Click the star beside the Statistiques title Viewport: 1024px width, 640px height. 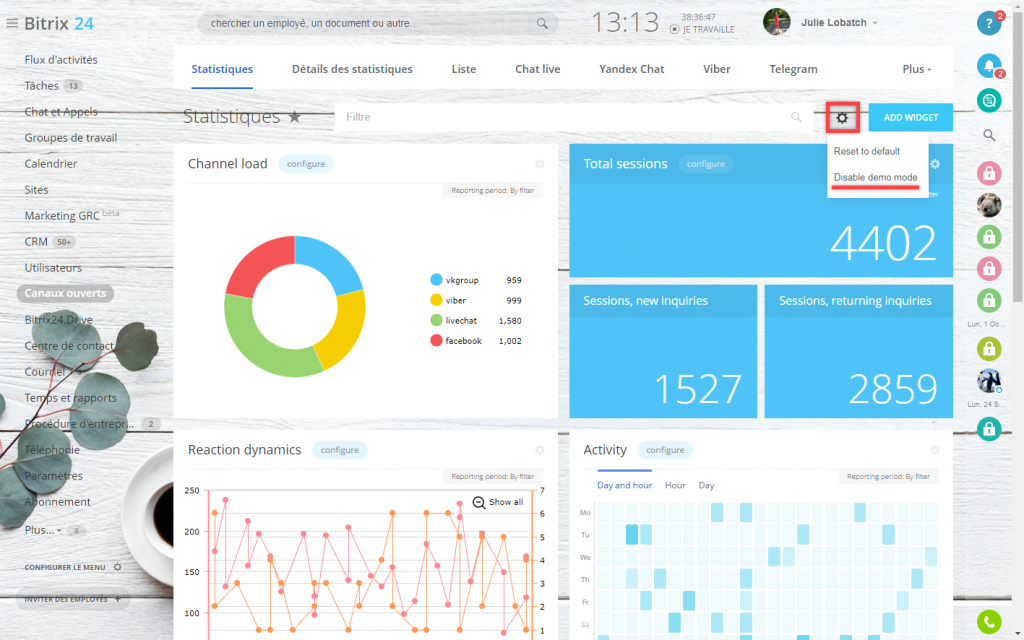[x=295, y=117]
